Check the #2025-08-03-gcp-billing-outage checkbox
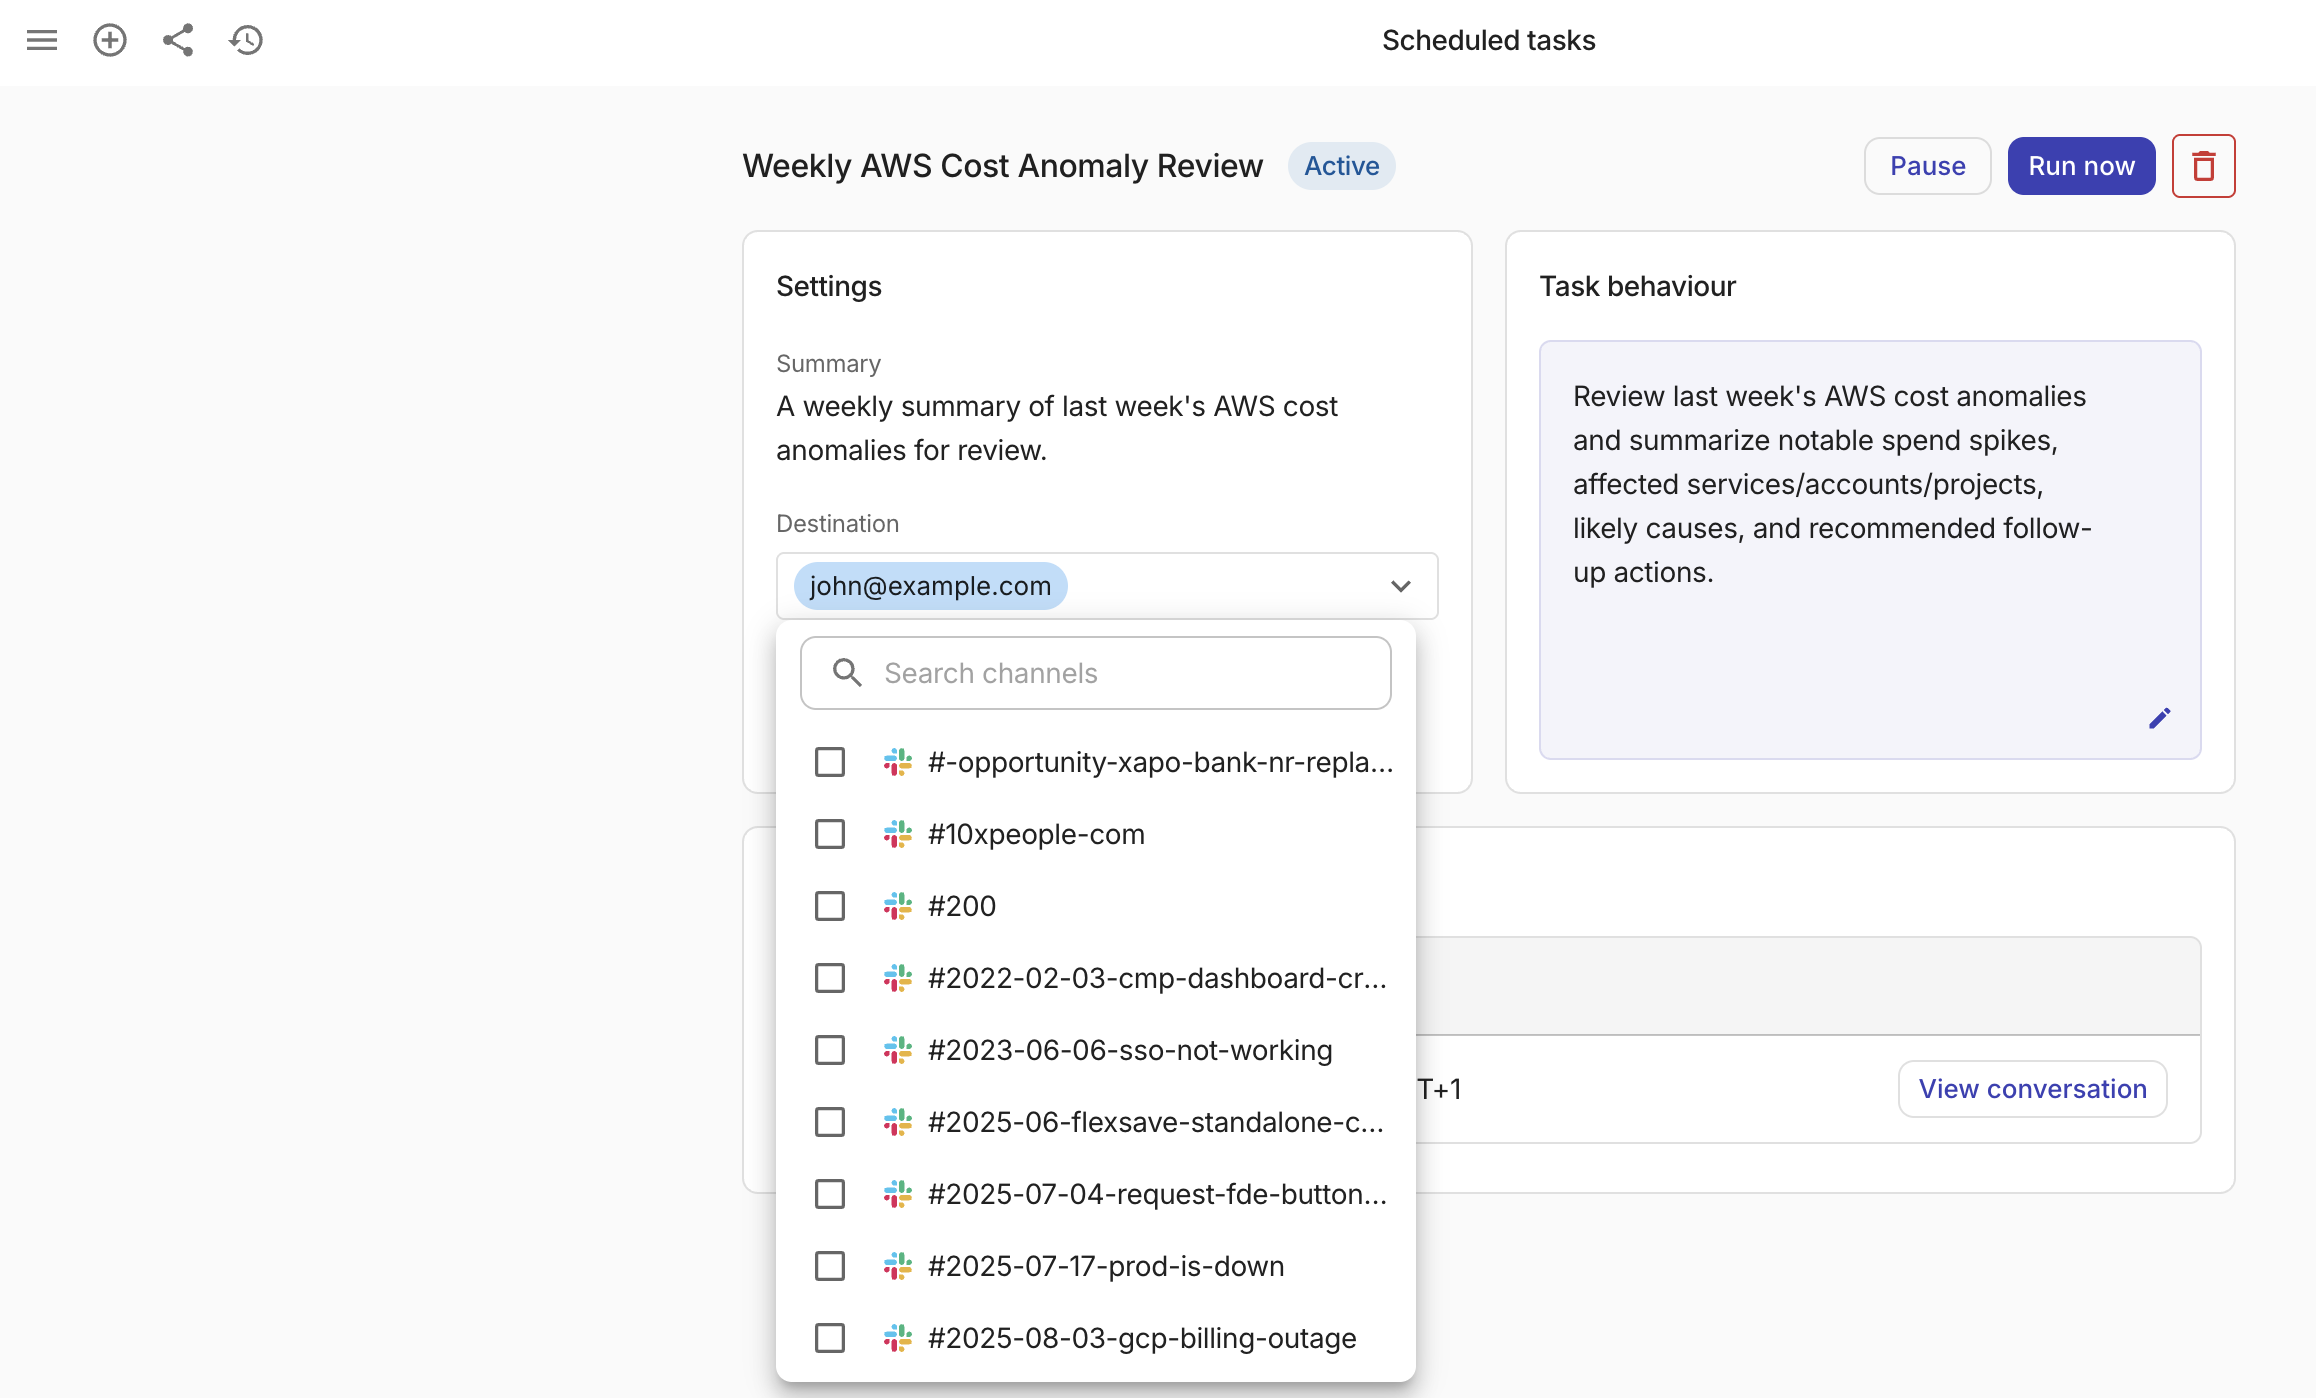Image resolution: width=2316 pixels, height=1398 pixels. click(x=830, y=1338)
